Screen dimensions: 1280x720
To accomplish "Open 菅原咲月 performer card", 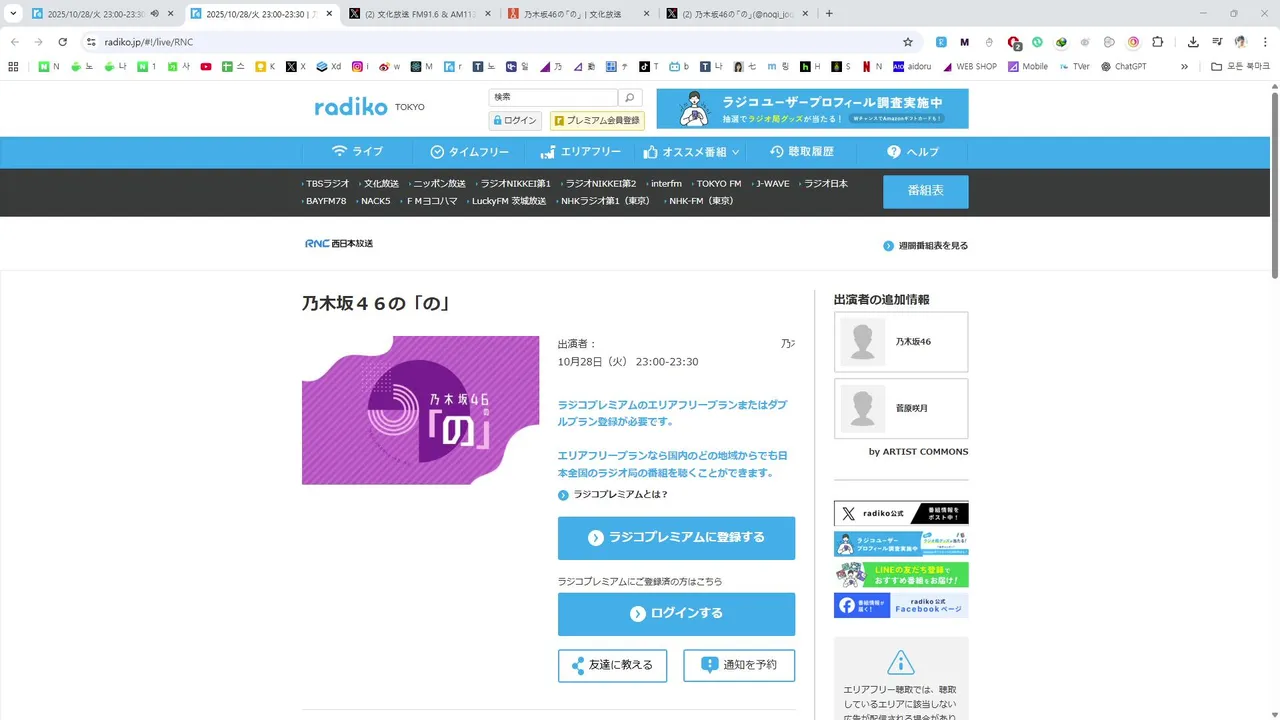I will [901, 408].
